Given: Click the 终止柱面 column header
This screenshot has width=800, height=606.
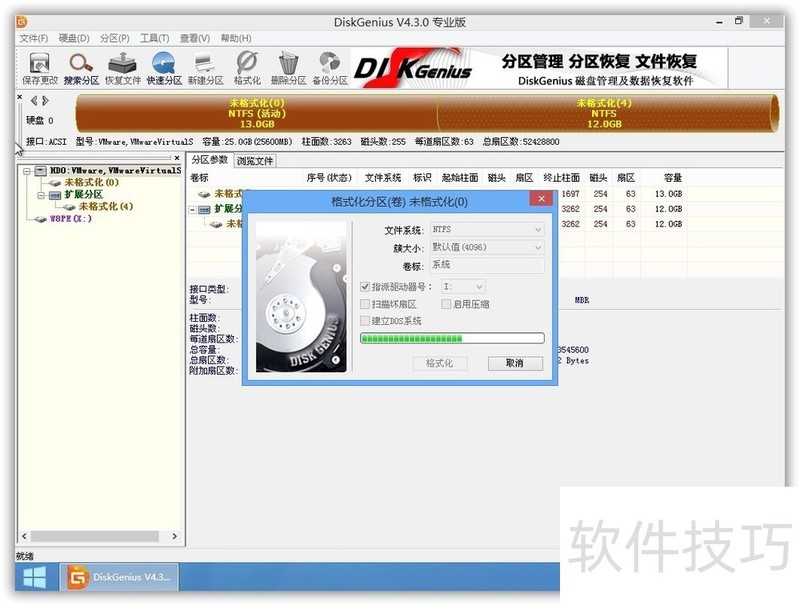Looking at the screenshot, I should [561, 178].
